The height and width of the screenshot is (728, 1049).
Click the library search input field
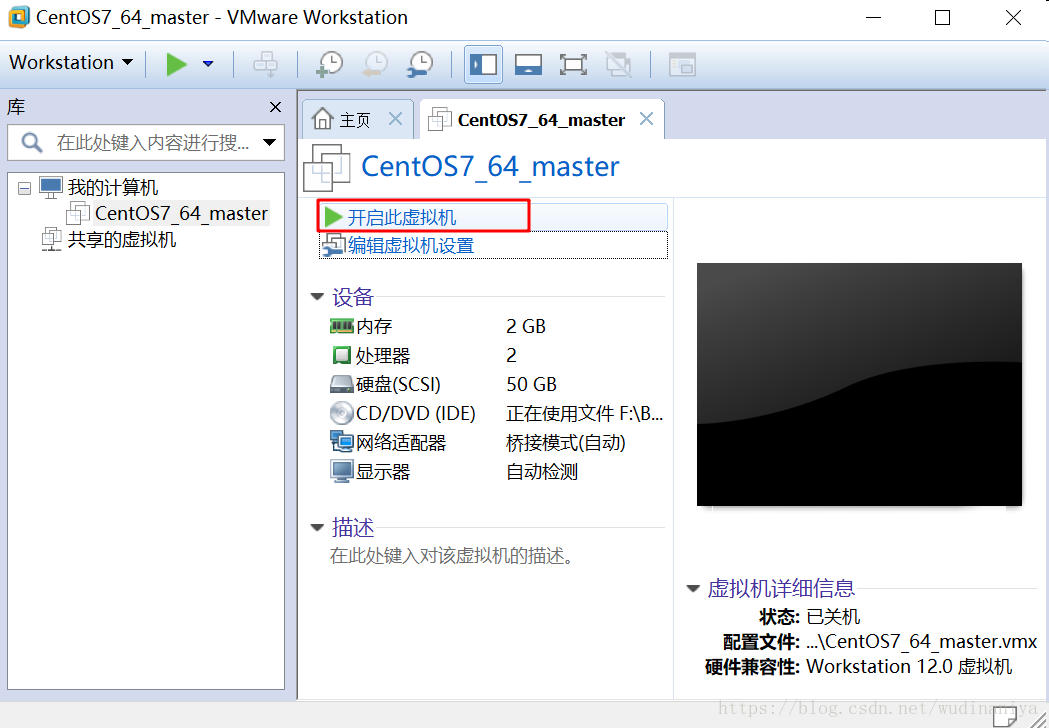(146, 142)
